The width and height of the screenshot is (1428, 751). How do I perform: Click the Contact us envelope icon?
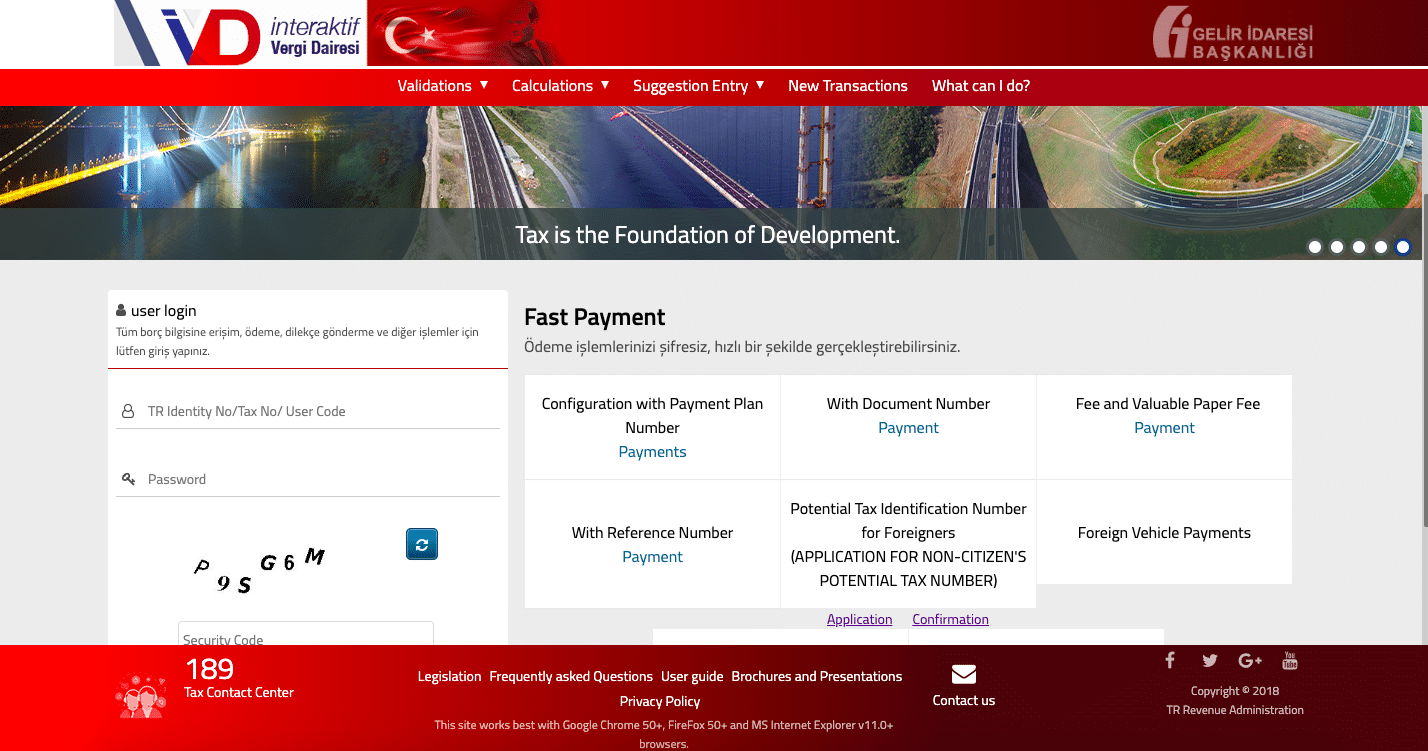click(964, 674)
